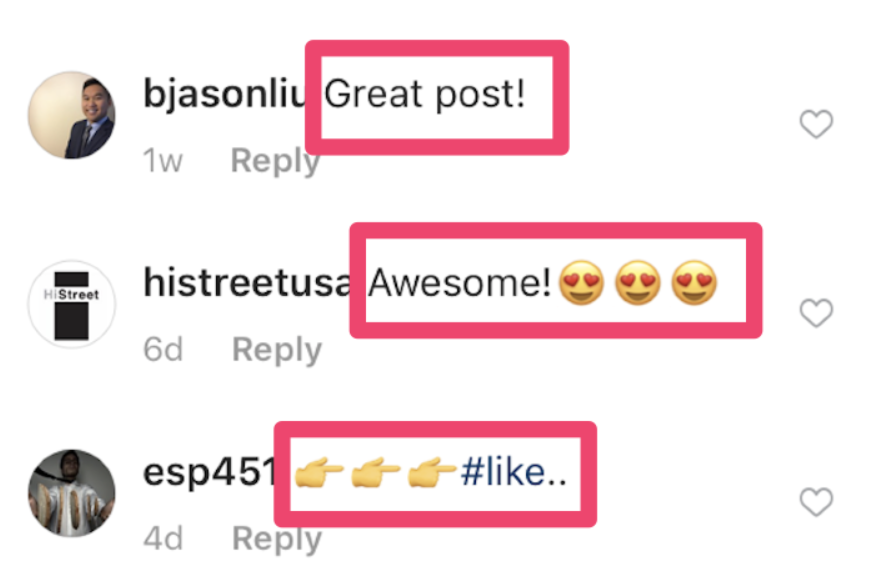Click the 1w timestamp
The width and height of the screenshot is (891, 576).
[163, 161]
